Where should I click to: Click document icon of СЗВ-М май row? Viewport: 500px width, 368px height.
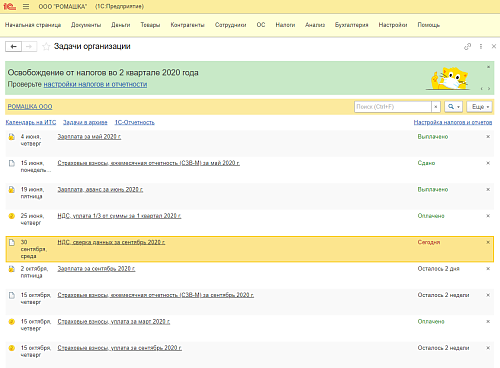click(12, 163)
